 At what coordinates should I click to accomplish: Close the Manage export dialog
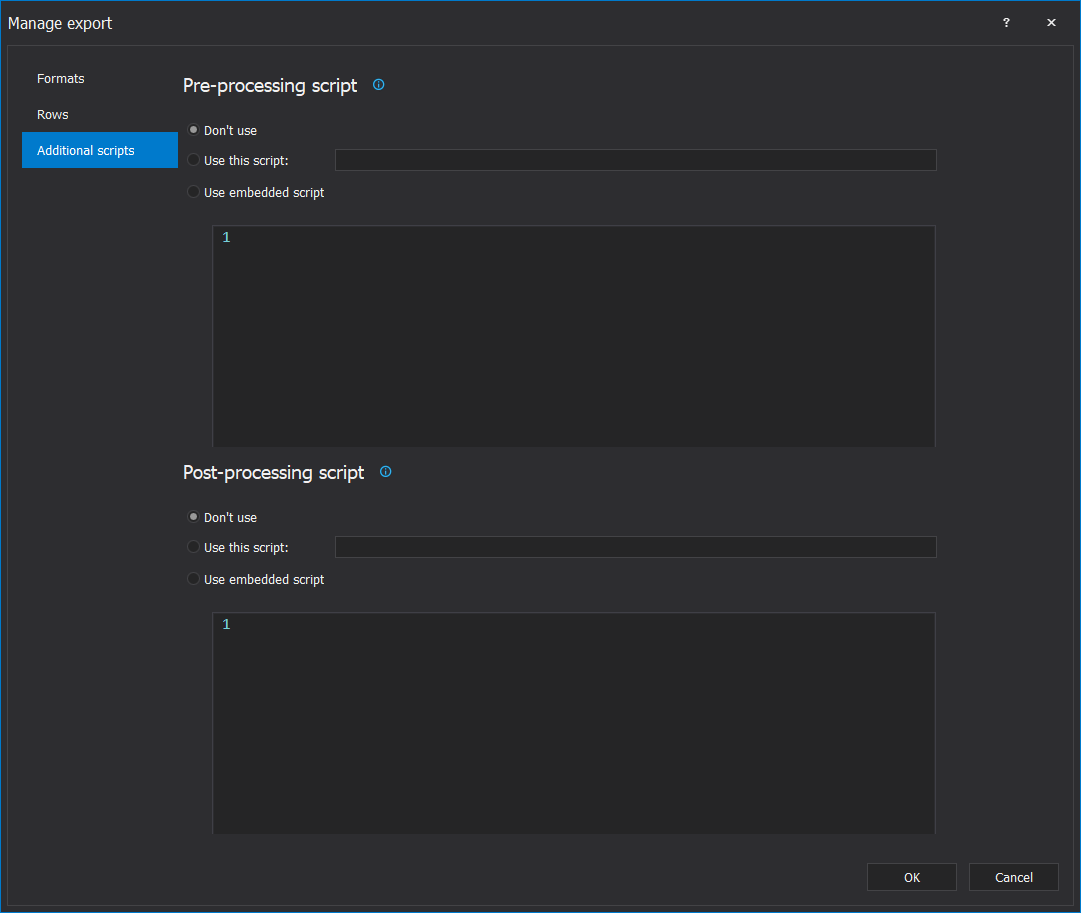tap(1051, 23)
